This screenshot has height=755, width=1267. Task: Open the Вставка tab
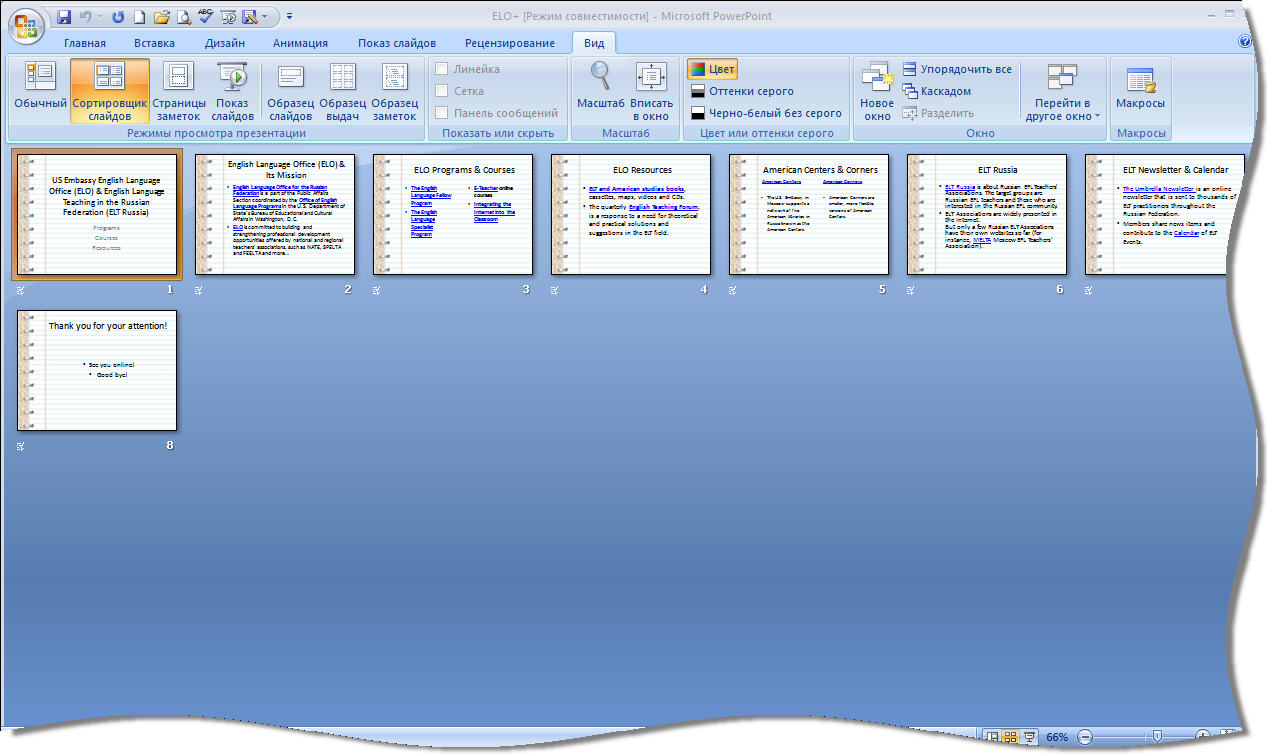pos(154,43)
